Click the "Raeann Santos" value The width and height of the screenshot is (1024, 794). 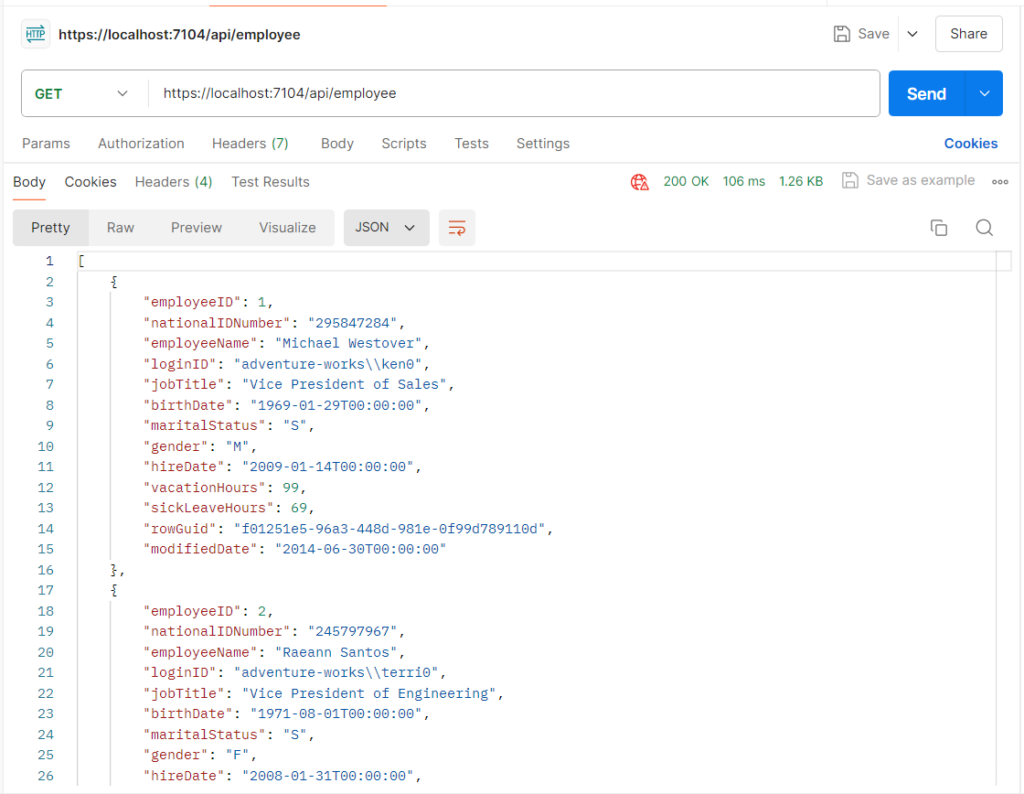point(336,652)
